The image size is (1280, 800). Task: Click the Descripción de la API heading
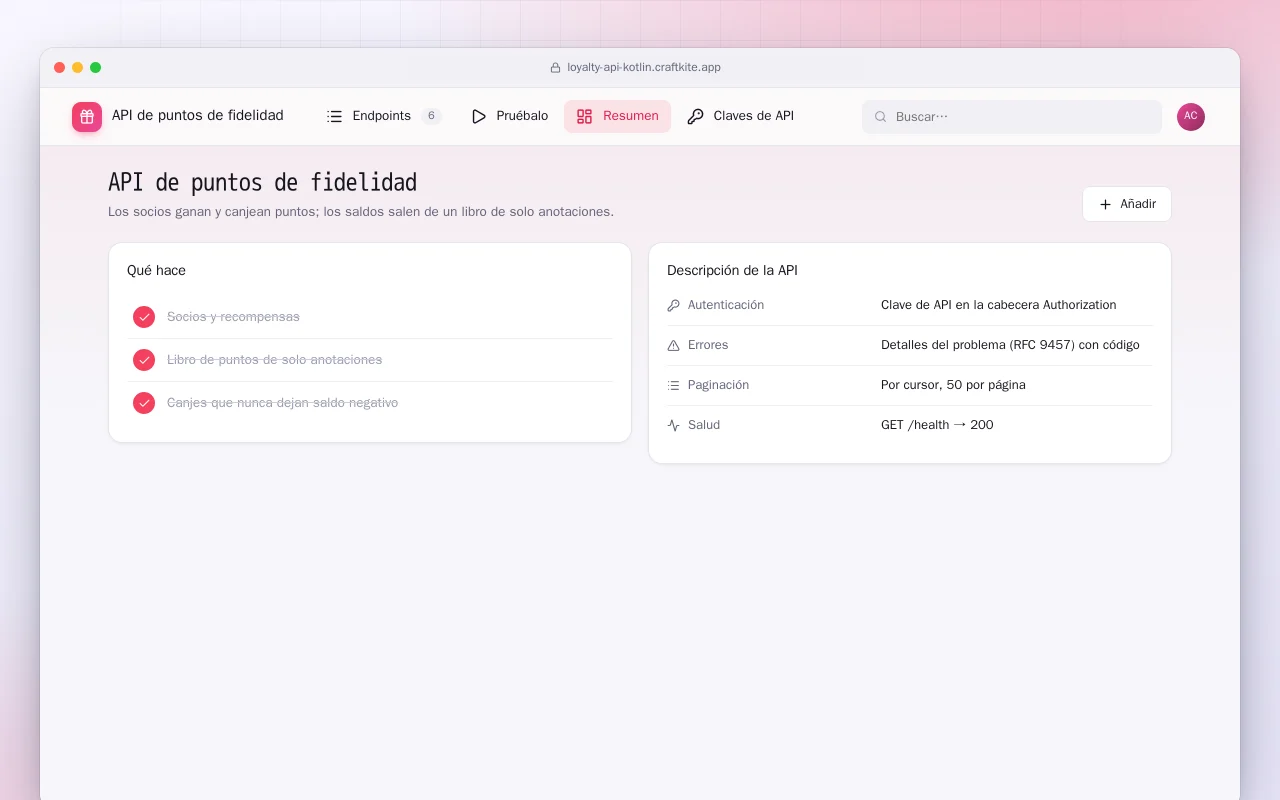click(x=732, y=270)
